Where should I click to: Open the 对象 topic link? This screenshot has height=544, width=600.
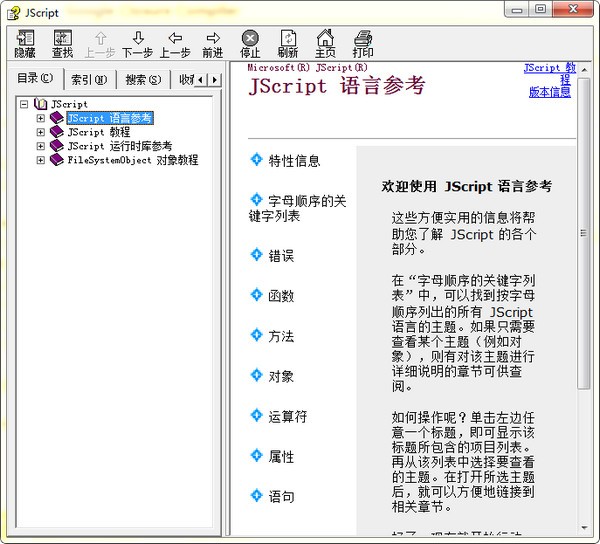click(281, 376)
